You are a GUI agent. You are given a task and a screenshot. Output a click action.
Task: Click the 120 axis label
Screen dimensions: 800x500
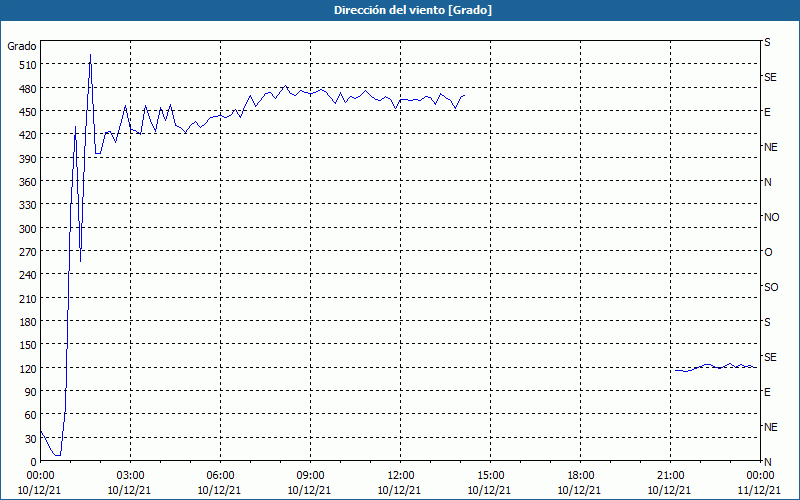click(x=28, y=369)
